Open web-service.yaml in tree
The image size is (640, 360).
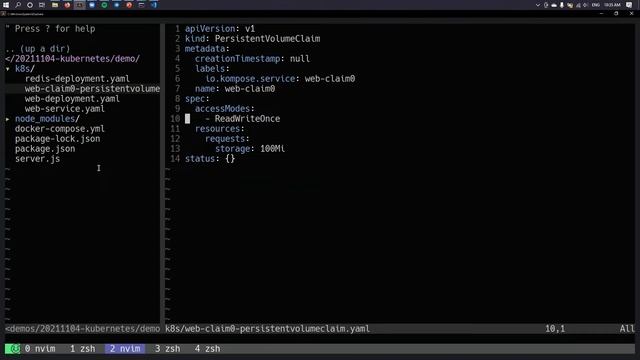click(x=64, y=109)
